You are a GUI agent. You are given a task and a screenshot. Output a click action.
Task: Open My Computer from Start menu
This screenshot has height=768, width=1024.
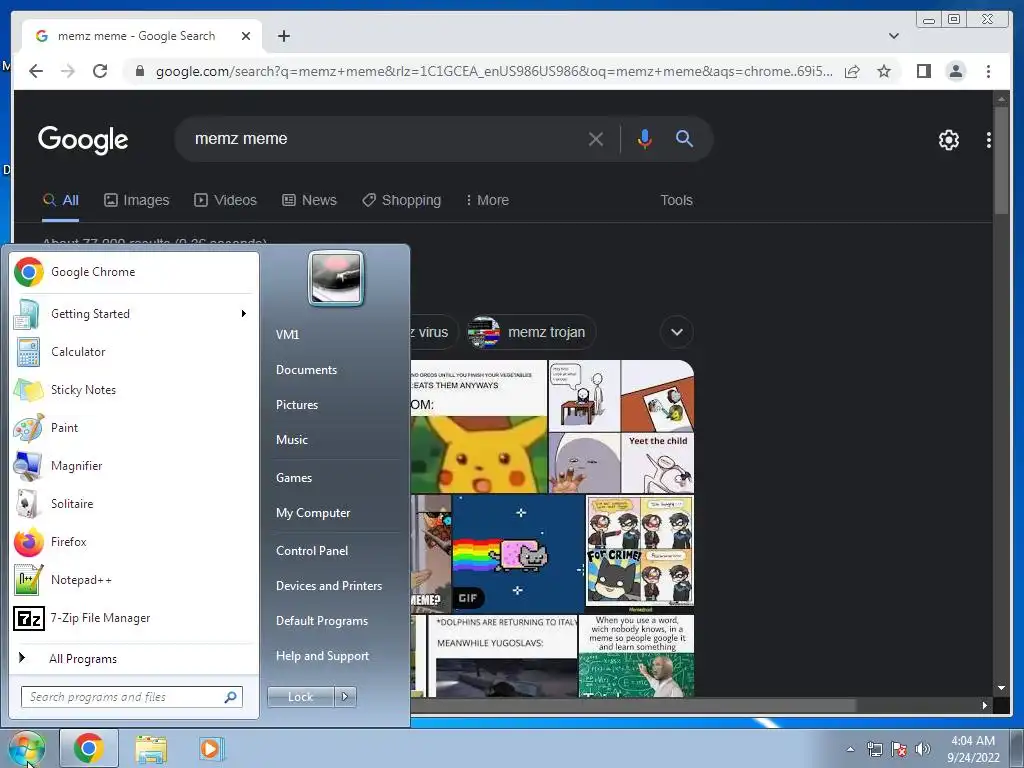coord(313,513)
